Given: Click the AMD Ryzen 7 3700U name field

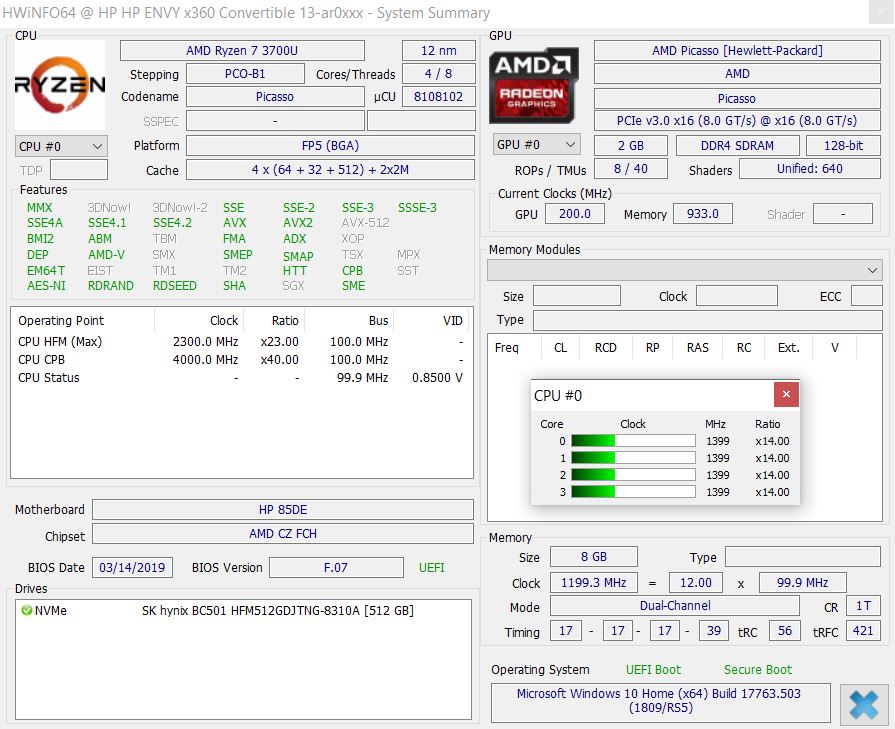Looking at the screenshot, I should [242, 50].
